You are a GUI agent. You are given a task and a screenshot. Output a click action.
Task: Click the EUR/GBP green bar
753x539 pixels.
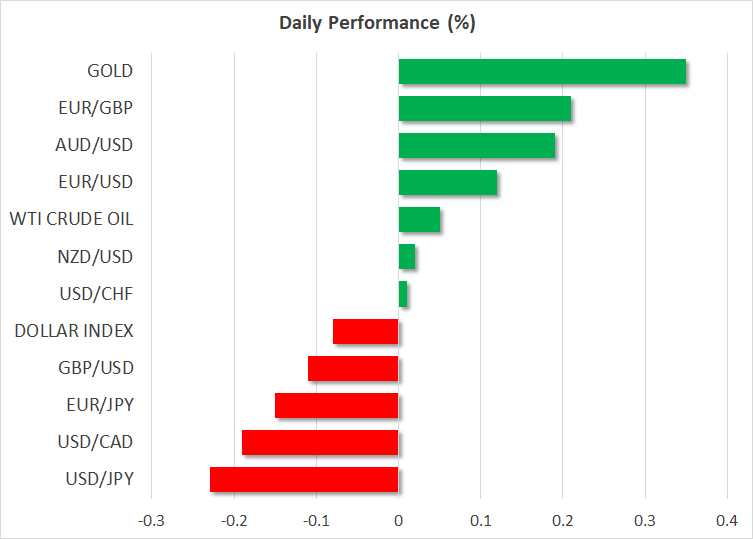pyautogui.click(x=484, y=109)
